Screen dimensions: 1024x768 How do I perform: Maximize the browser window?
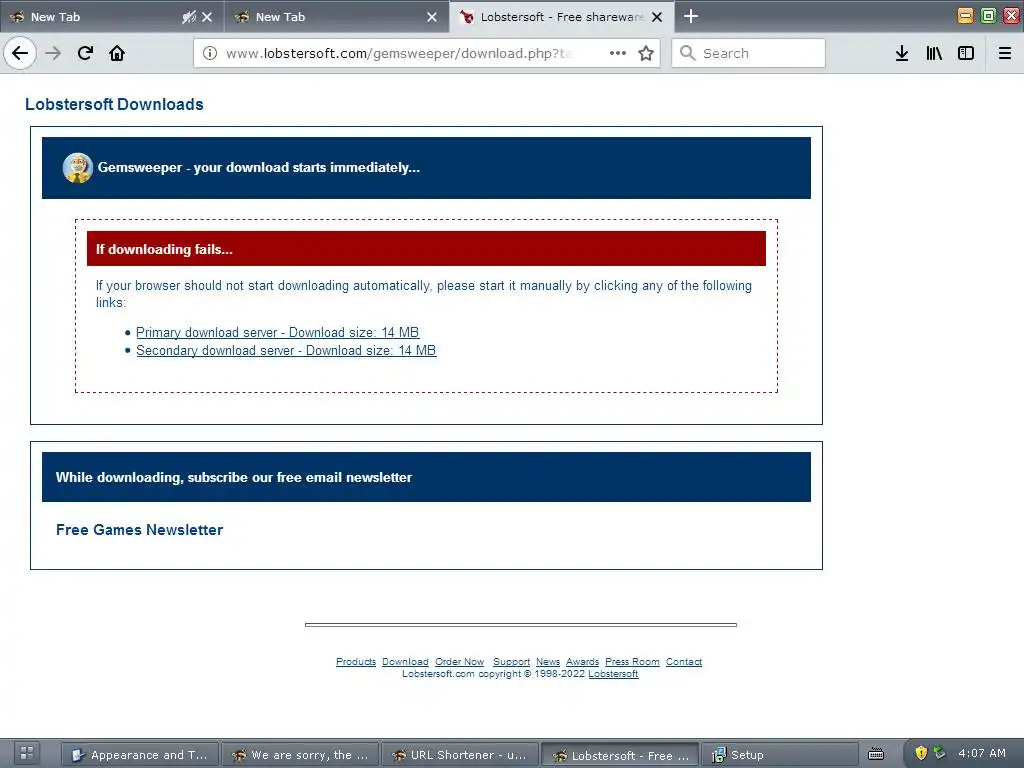point(988,16)
